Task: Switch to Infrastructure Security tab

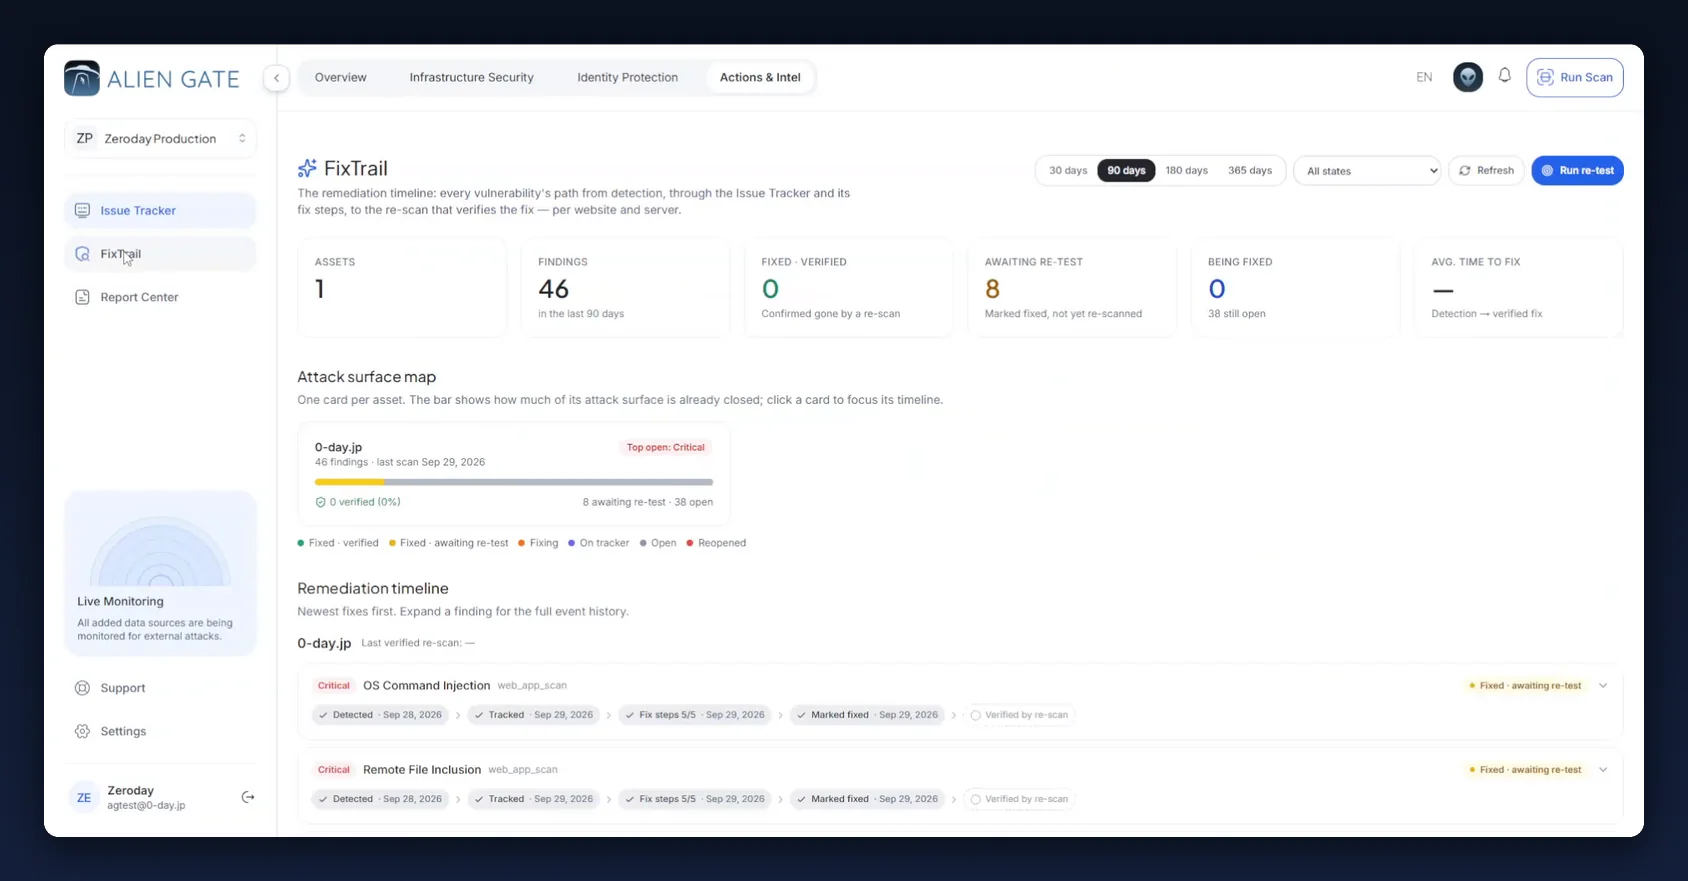Action: point(471,78)
